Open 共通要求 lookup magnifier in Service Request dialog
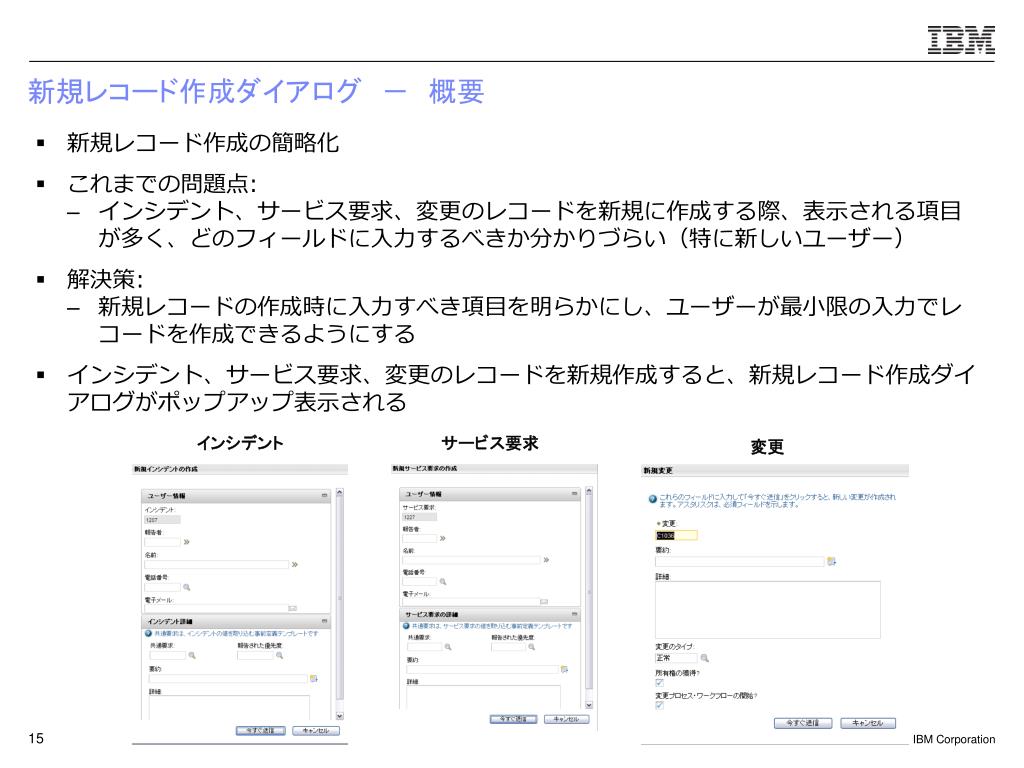 (x=448, y=647)
